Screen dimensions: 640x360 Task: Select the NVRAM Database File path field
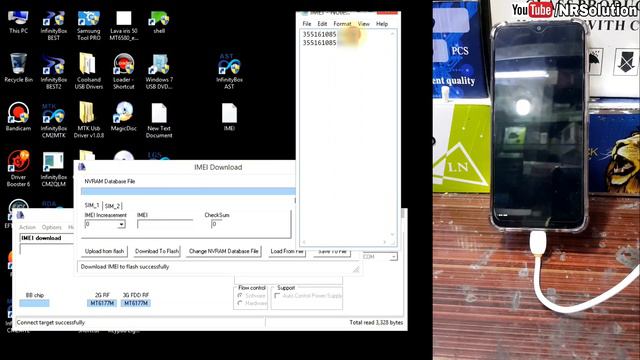pyautogui.click(x=188, y=191)
